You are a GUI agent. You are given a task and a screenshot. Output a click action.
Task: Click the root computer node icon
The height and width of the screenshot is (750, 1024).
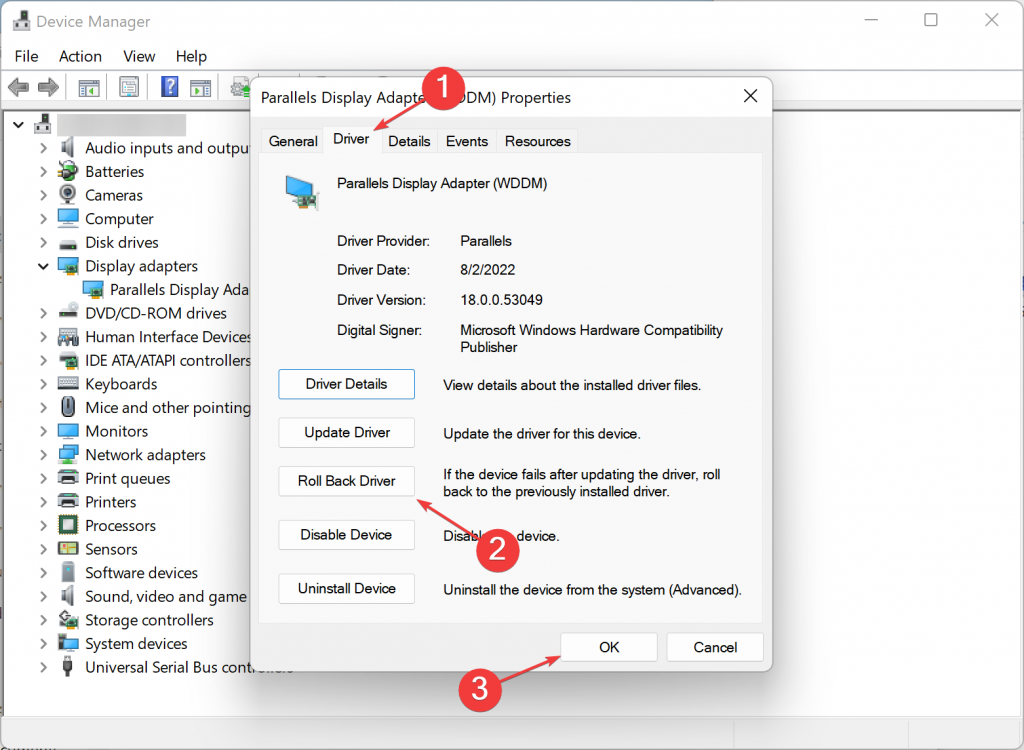(x=43, y=123)
